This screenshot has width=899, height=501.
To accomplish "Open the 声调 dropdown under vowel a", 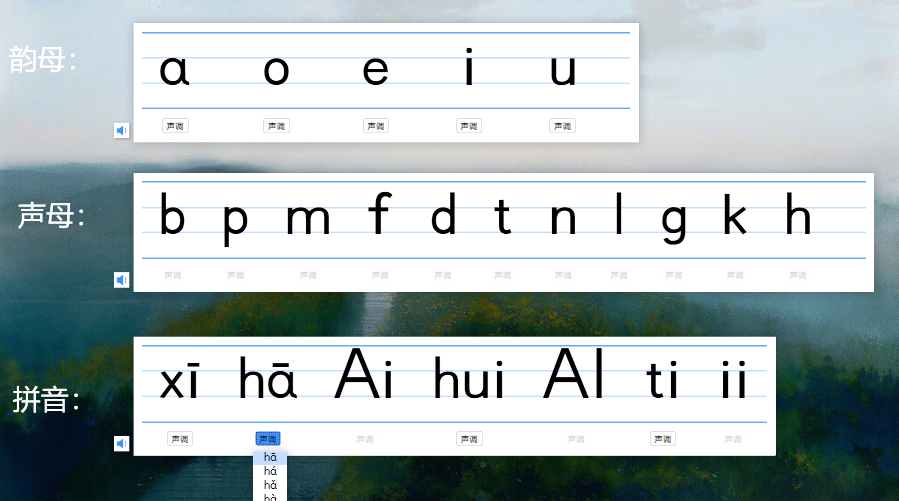I will [x=175, y=126].
